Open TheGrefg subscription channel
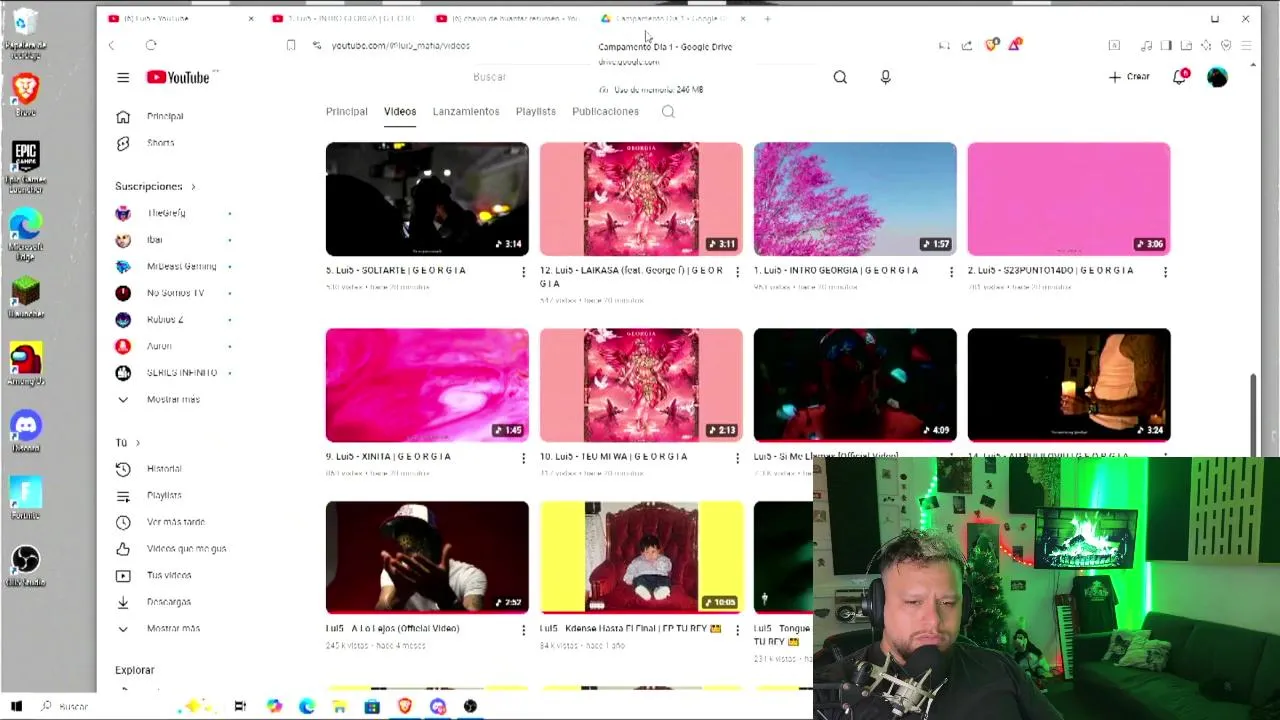Viewport: 1280px width, 720px height. pyautogui.click(x=166, y=213)
